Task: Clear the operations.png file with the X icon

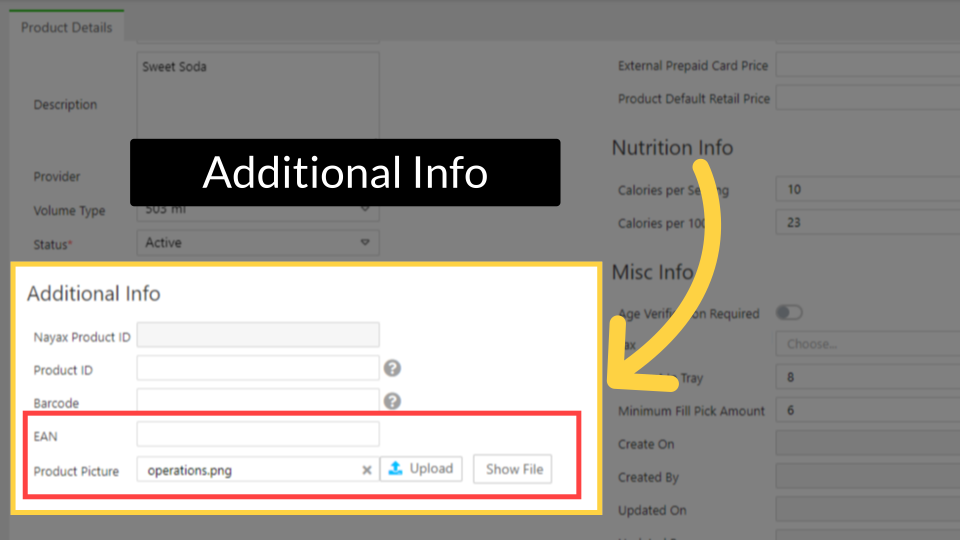Action: [x=367, y=470]
